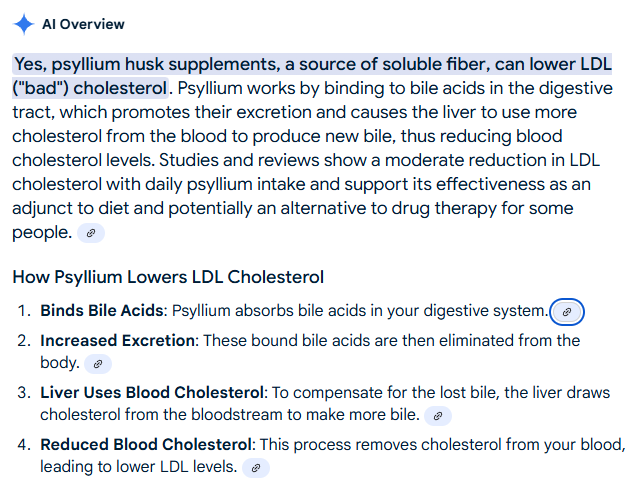Click the bold "Increased Excretion" term
Viewport: 629px width, 491px height.
coord(117,341)
